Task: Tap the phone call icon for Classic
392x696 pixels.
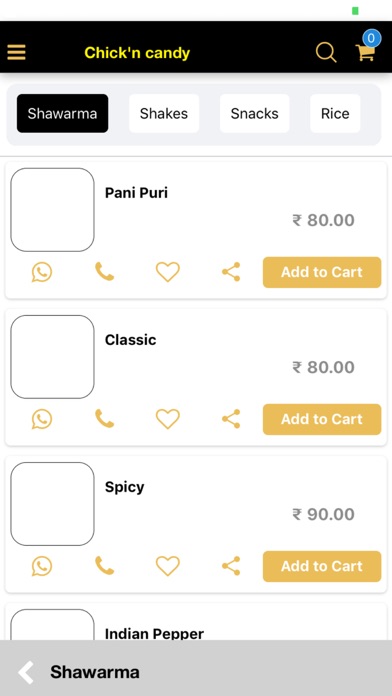Action: point(105,419)
